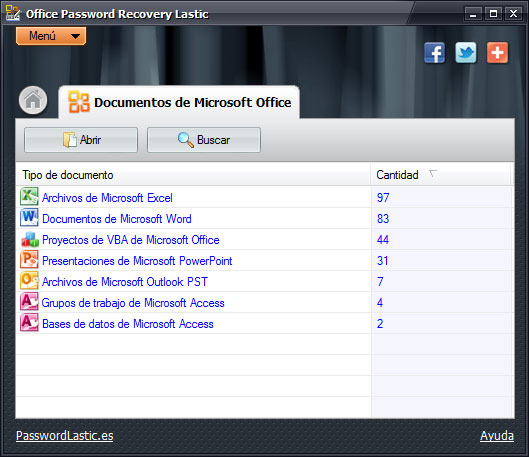Click the Facebook share icon
The image size is (529, 457).
(435, 53)
